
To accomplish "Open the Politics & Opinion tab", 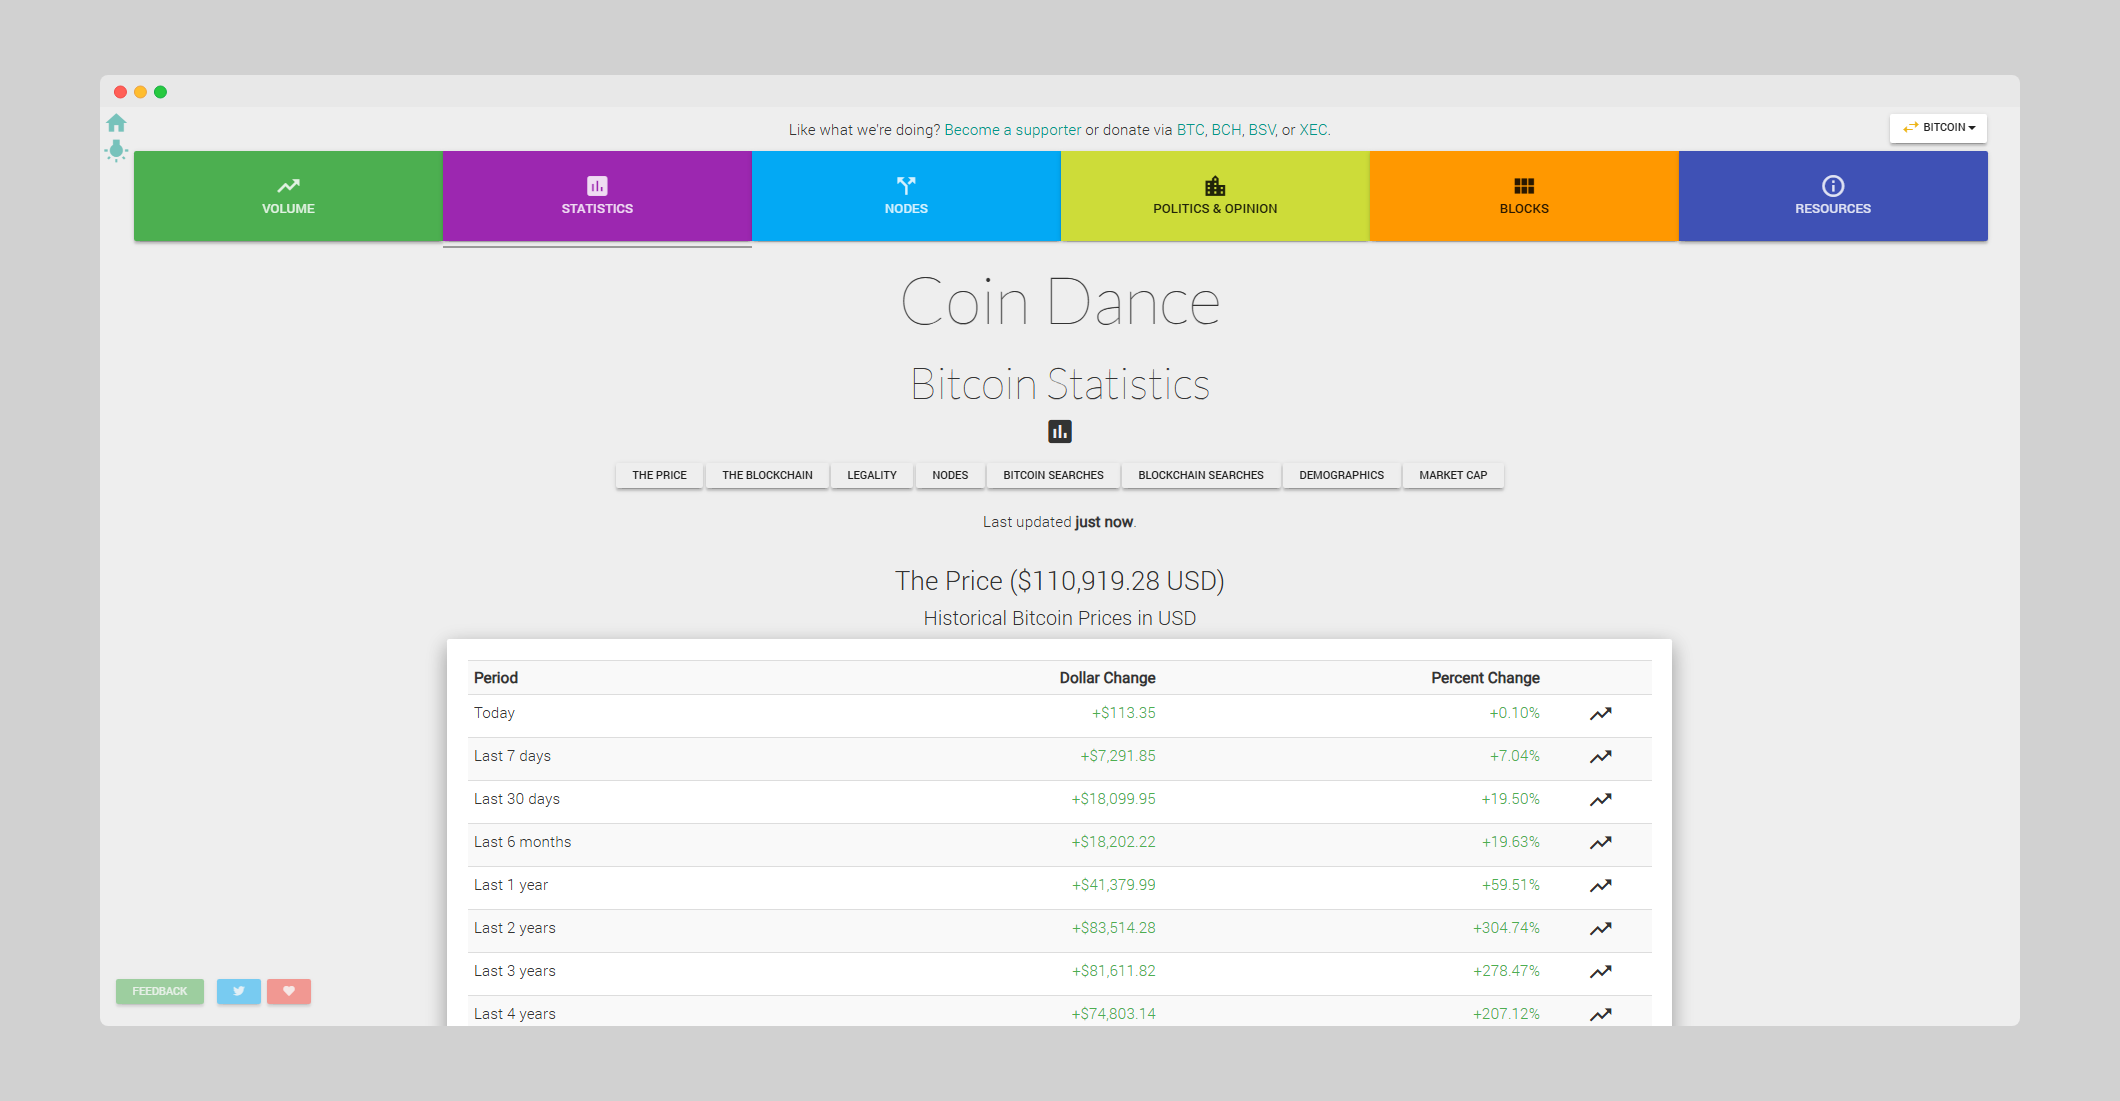I will [x=1215, y=196].
